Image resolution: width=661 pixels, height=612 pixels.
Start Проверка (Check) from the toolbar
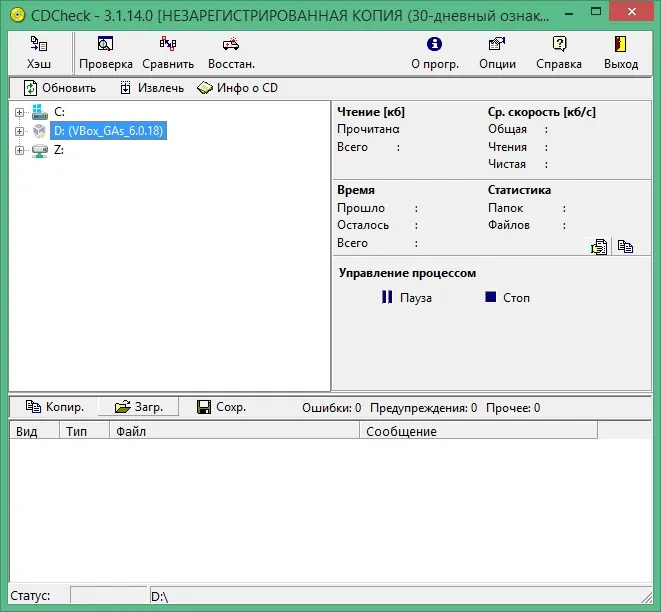(106, 54)
